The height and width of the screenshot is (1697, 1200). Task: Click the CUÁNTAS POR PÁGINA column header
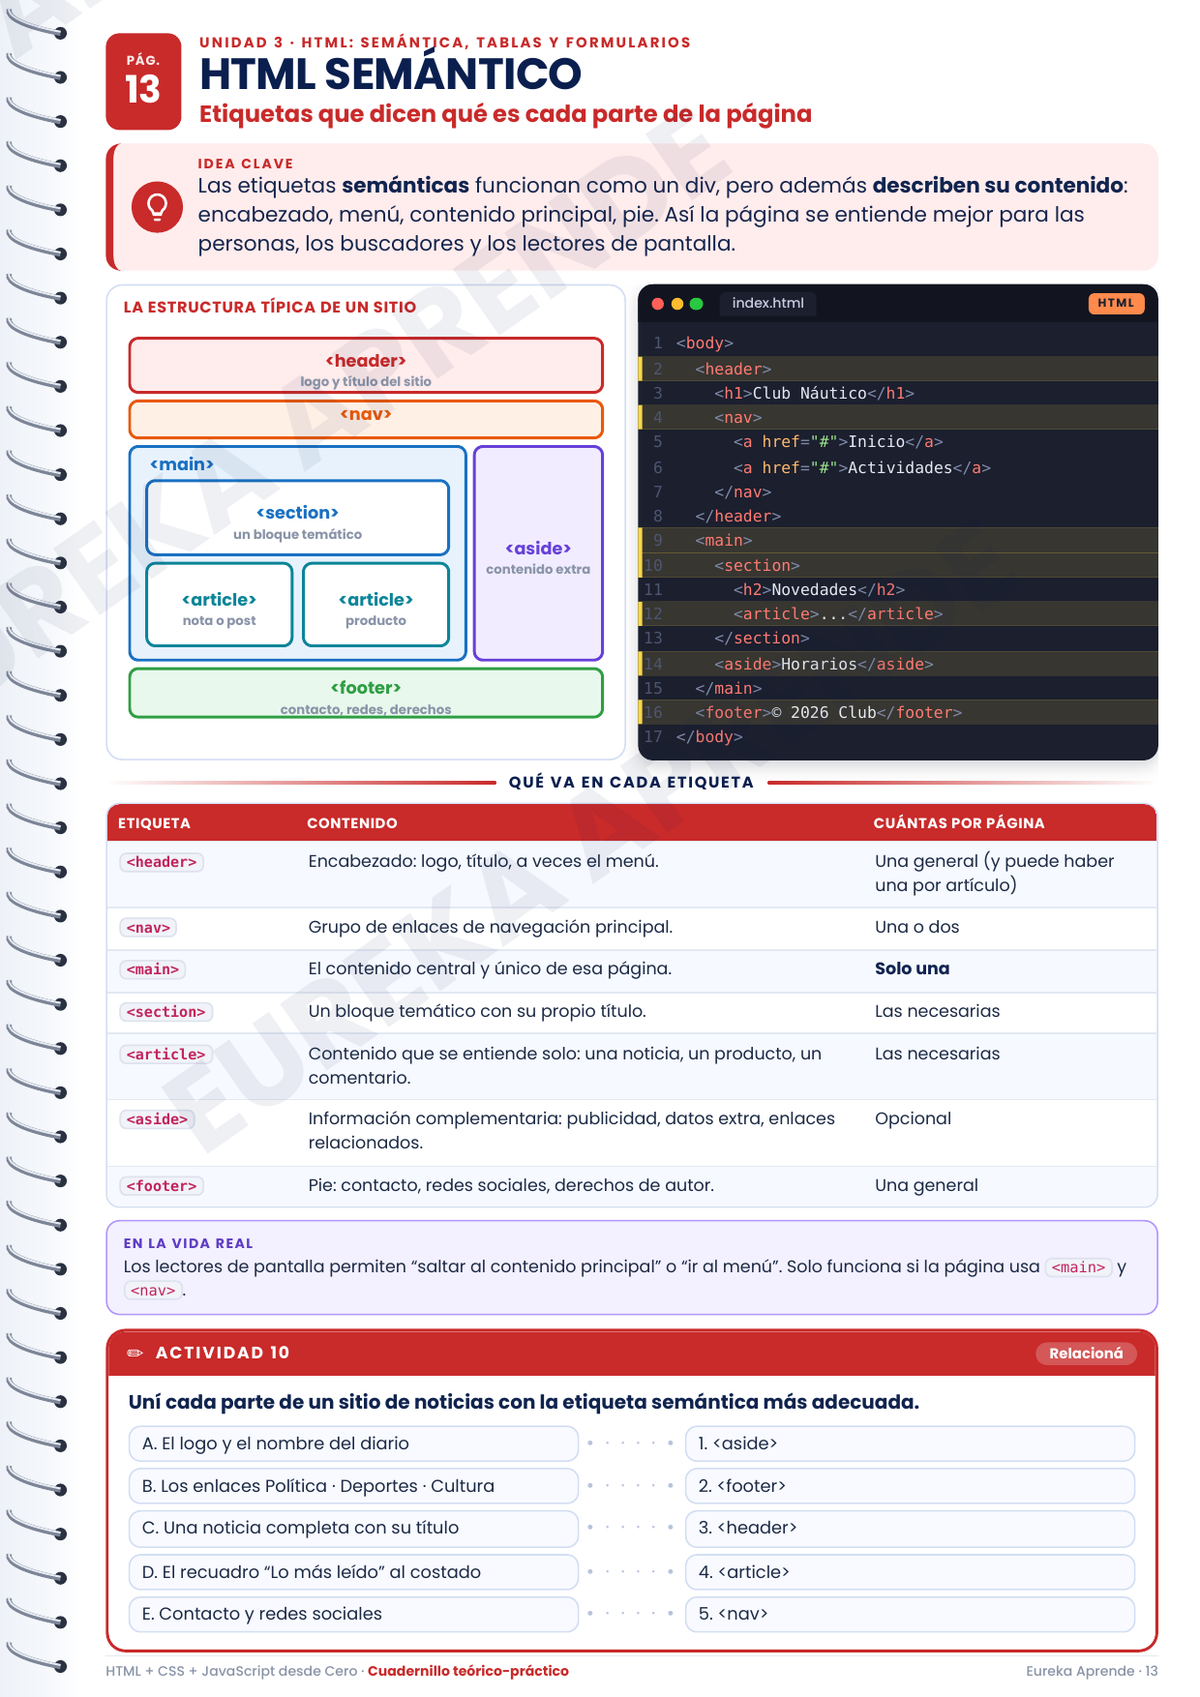click(x=959, y=823)
